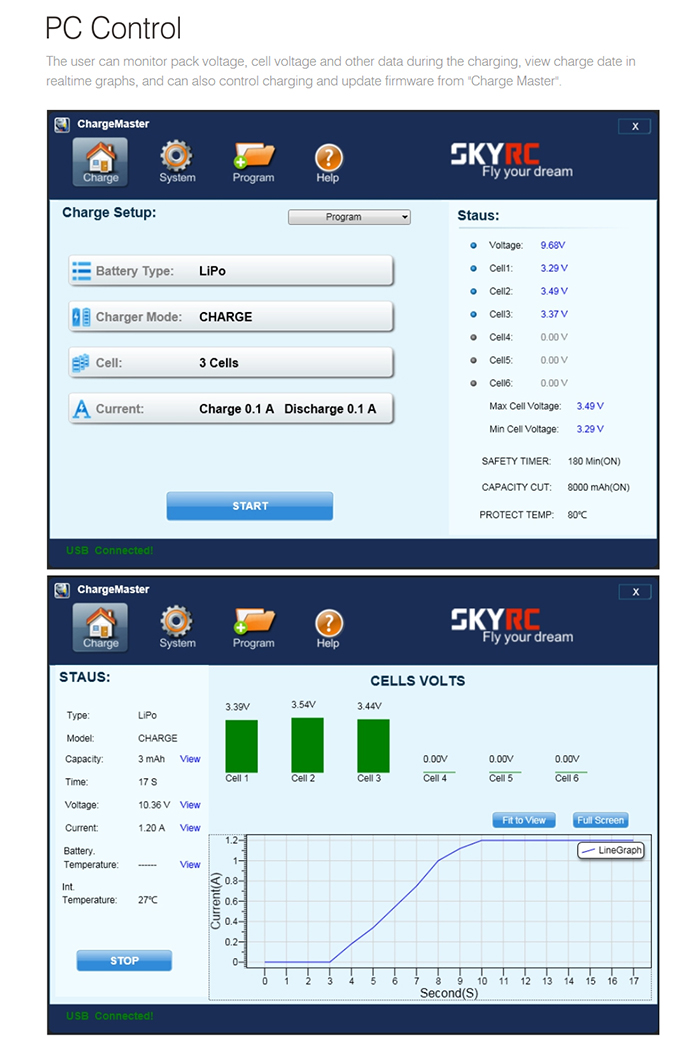Click the Voltage status indicator dot
700x1050 pixels.
tap(473, 245)
